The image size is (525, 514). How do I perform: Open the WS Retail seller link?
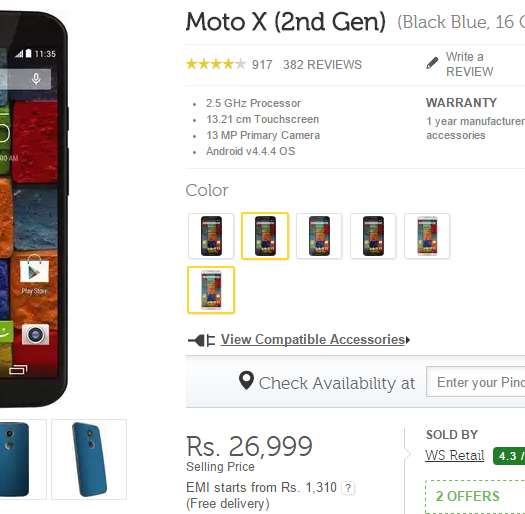[455, 455]
